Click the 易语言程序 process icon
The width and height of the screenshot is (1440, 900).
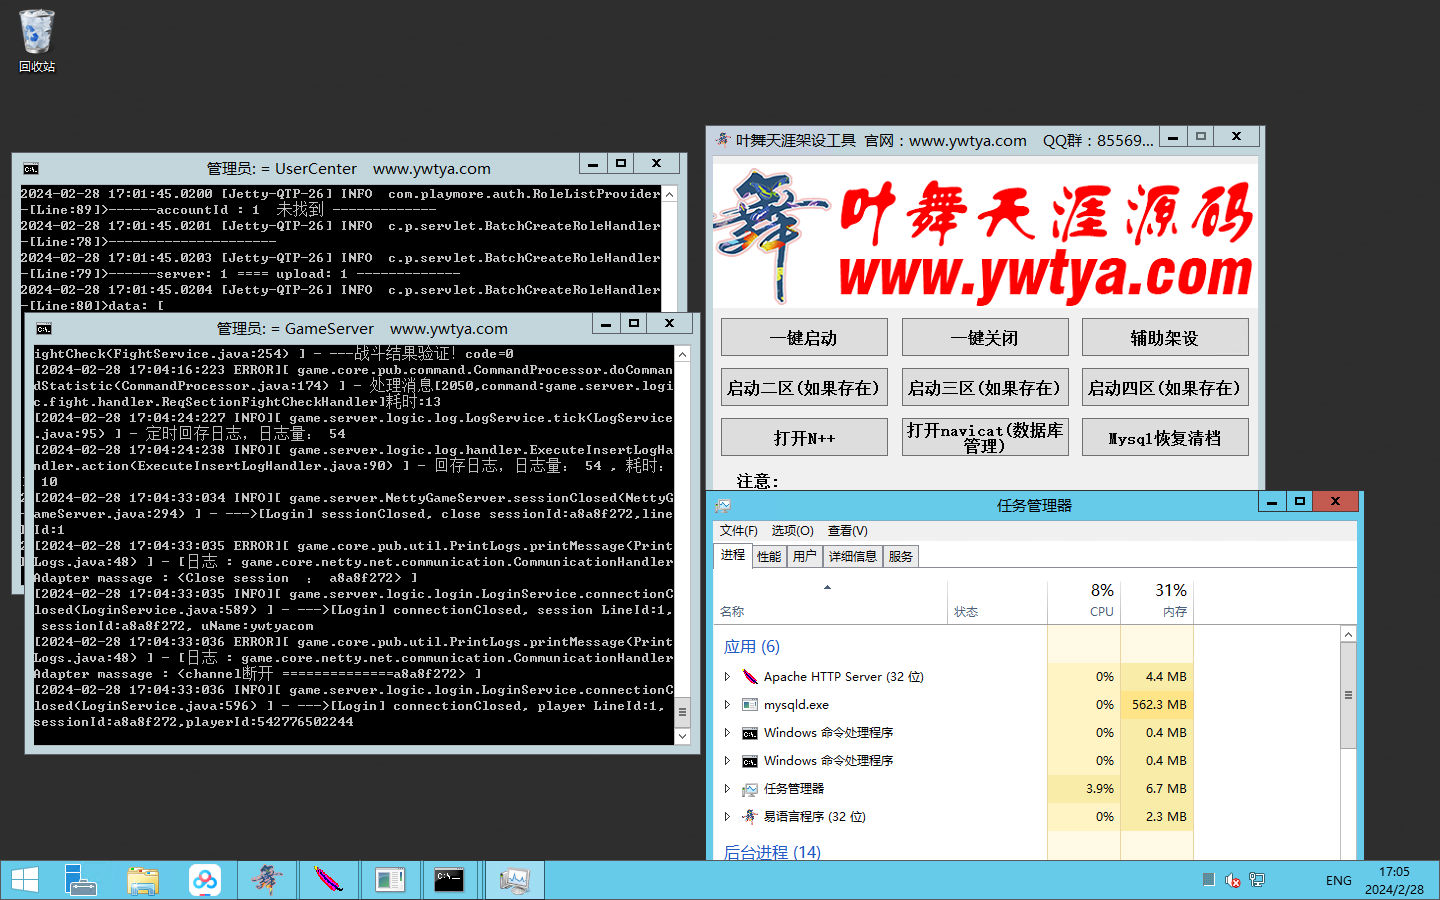click(x=750, y=817)
